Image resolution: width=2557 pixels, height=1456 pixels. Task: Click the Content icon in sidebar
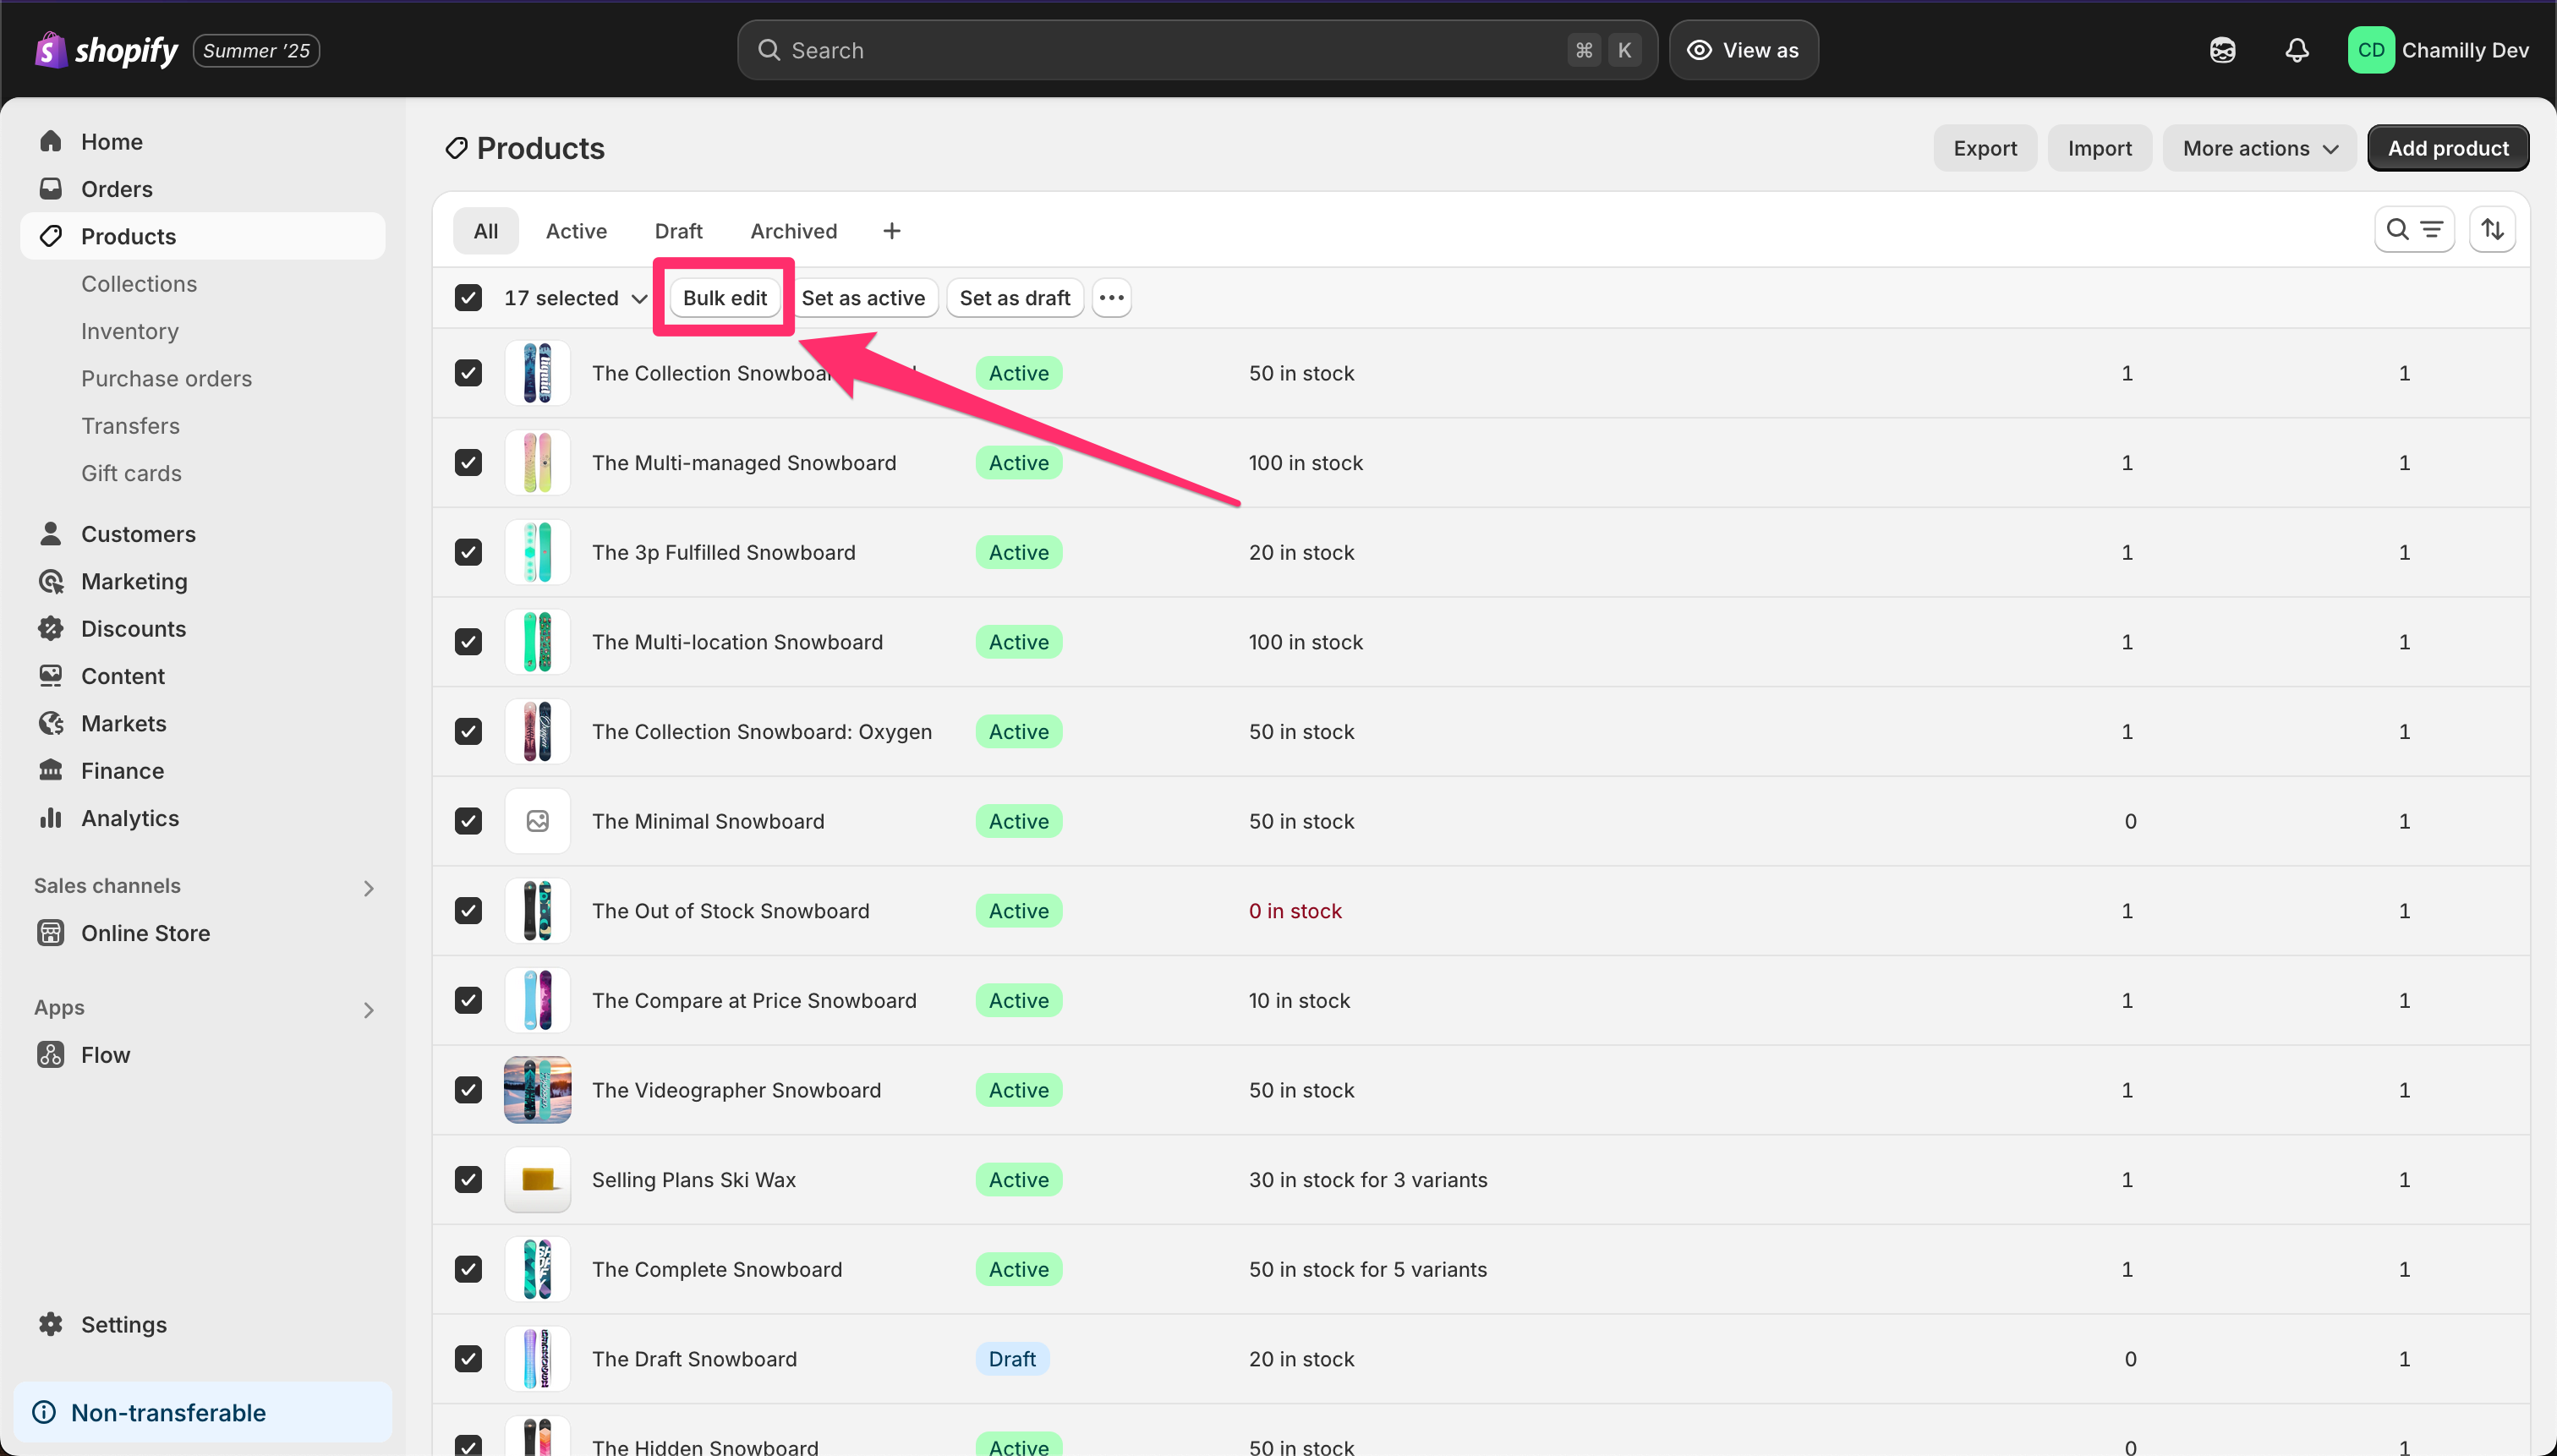(x=51, y=675)
